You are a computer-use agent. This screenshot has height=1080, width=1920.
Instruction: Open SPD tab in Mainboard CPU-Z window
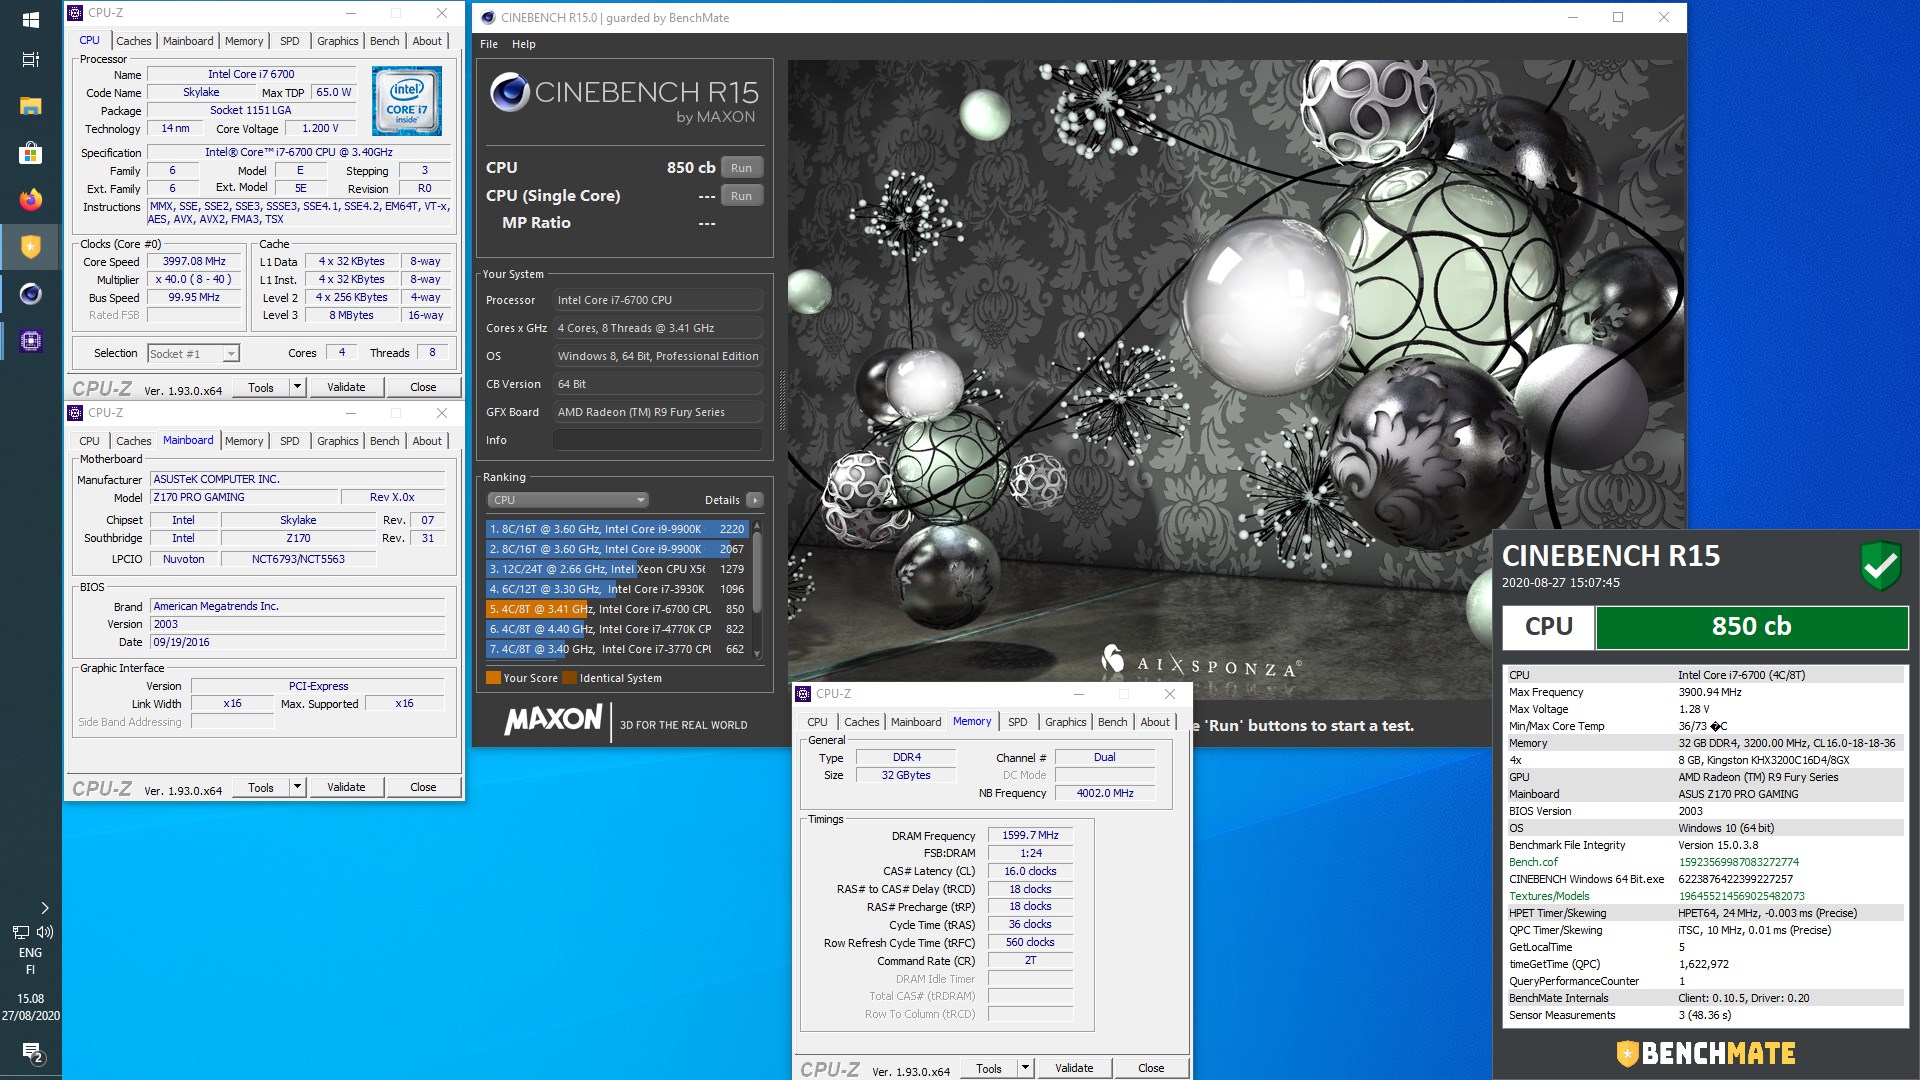point(289,441)
